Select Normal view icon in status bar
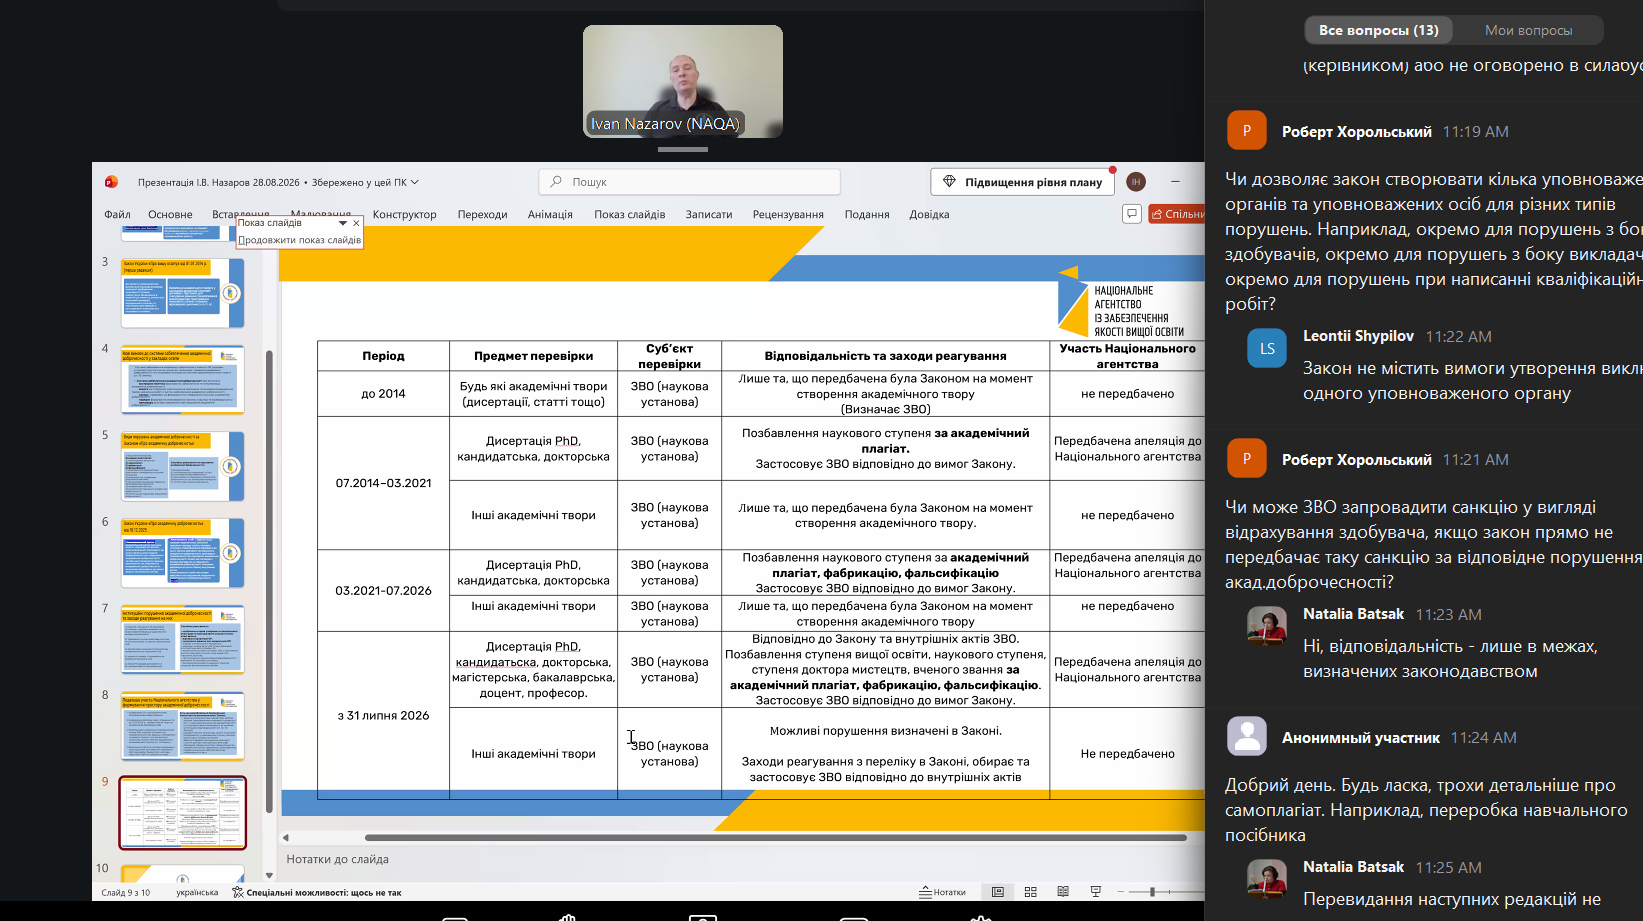The image size is (1643, 921). [x=997, y=892]
